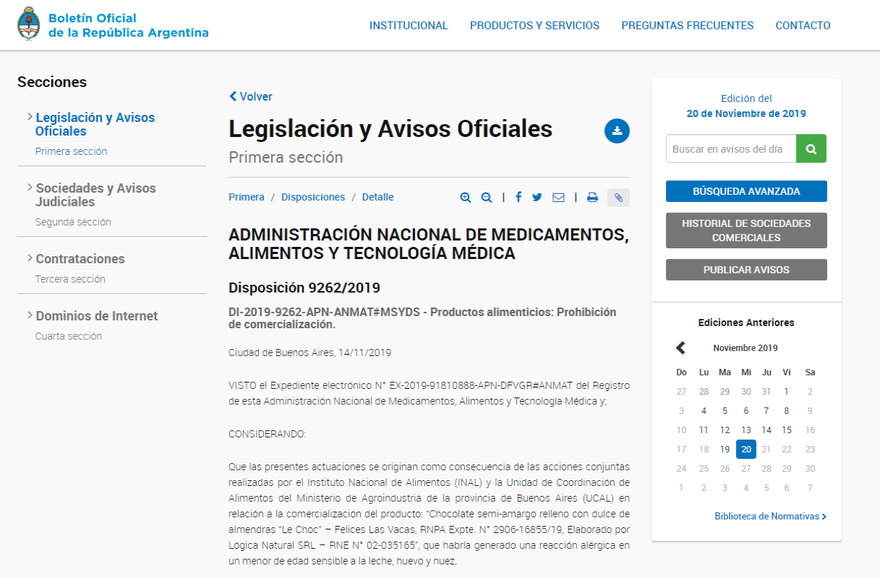Image resolution: width=880 pixels, height=578 pixels.
Task: Click the Primera sección sidebar subtitle
Action: pyautogui.click(x=71, y=152)
